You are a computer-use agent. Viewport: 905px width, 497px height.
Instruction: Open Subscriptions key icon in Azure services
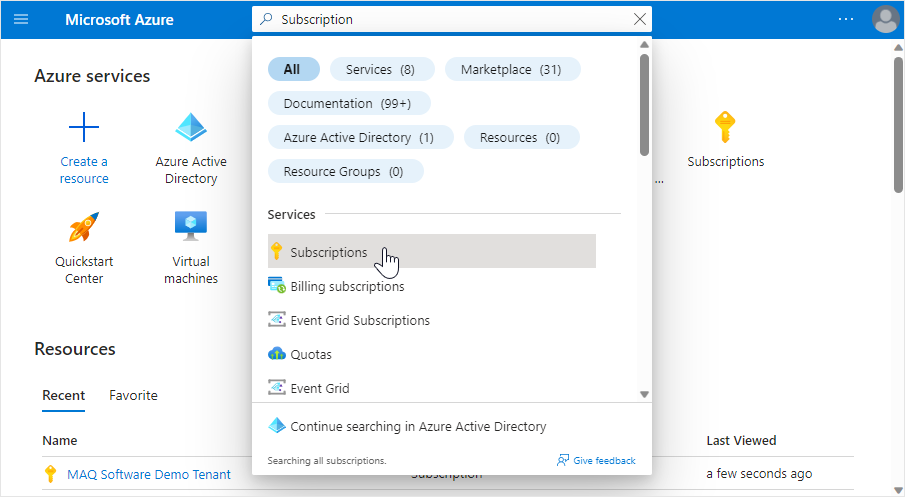coord(725,128)
